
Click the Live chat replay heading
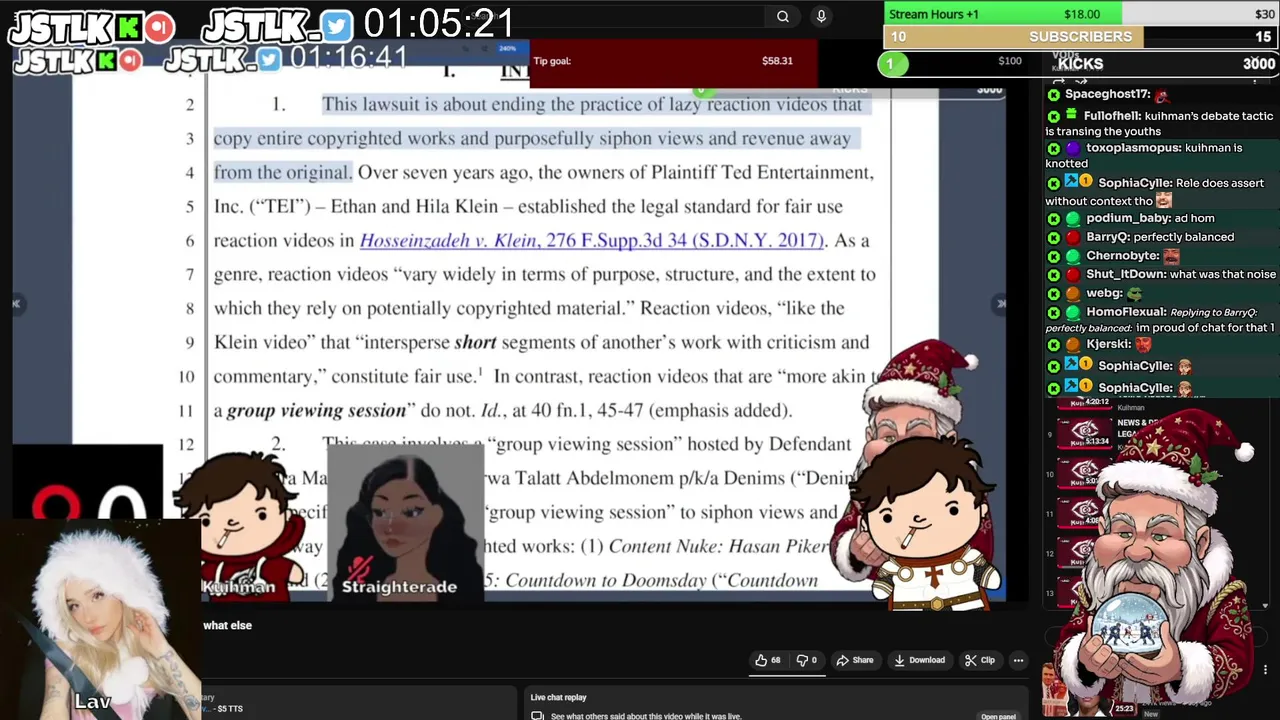[x=558, y=697]
